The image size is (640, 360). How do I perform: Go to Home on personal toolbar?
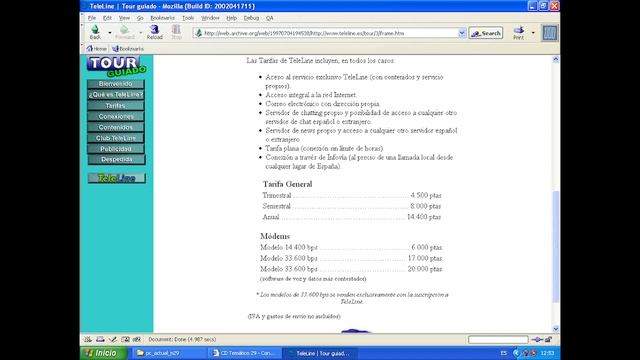tap(96, 49)
